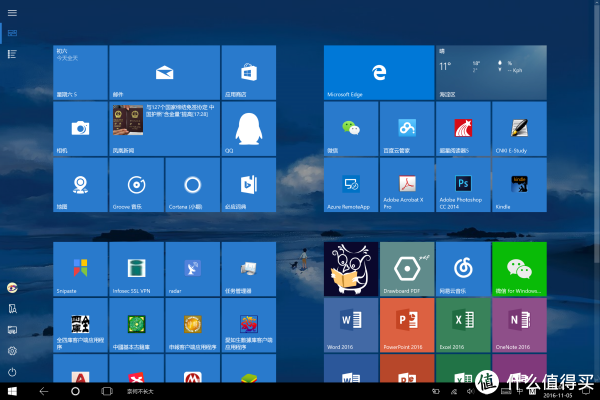Open the user account avatar in sidebar
Image resolution: width=600 pixels, height=400 pixels.
tap(12, 287)
